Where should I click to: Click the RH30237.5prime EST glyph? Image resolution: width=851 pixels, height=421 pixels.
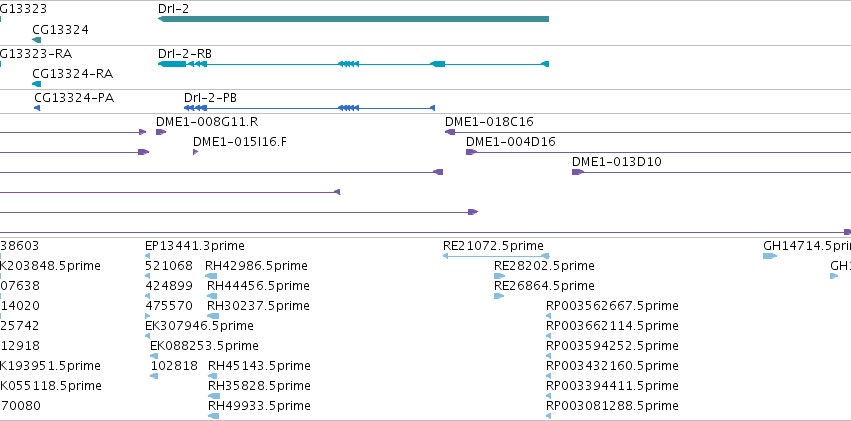[x=213, y=316]
